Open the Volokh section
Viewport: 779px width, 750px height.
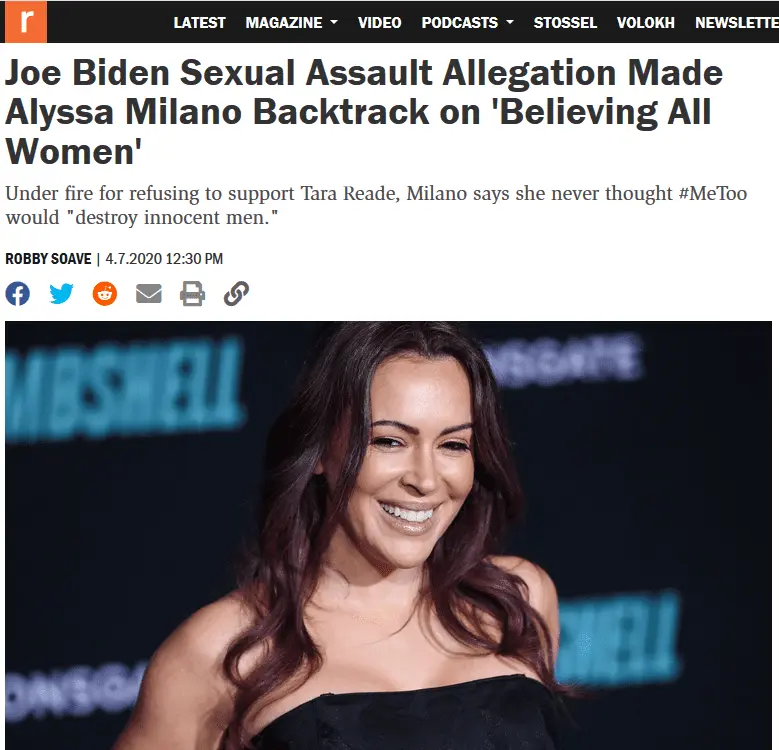646,23
